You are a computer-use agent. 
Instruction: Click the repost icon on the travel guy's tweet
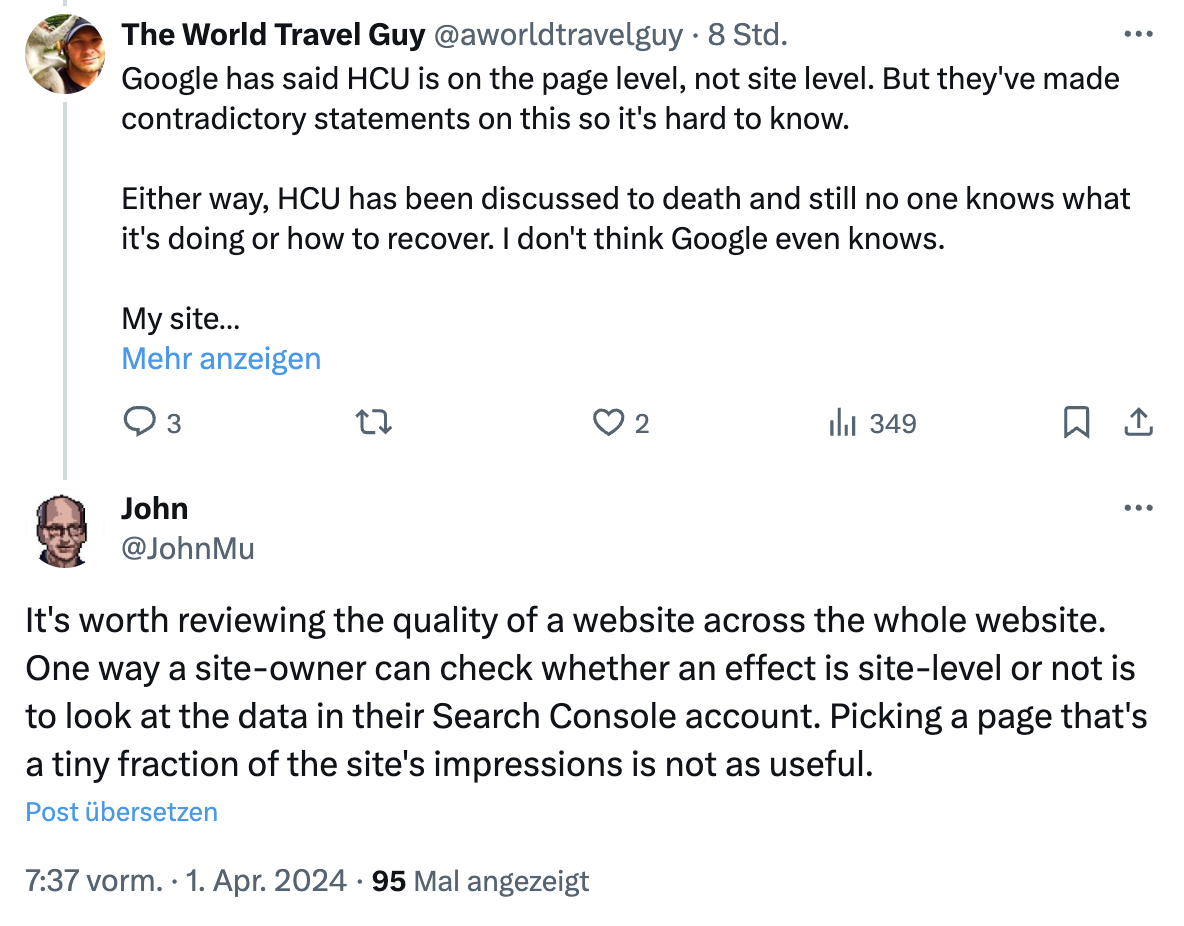point(372,423)
